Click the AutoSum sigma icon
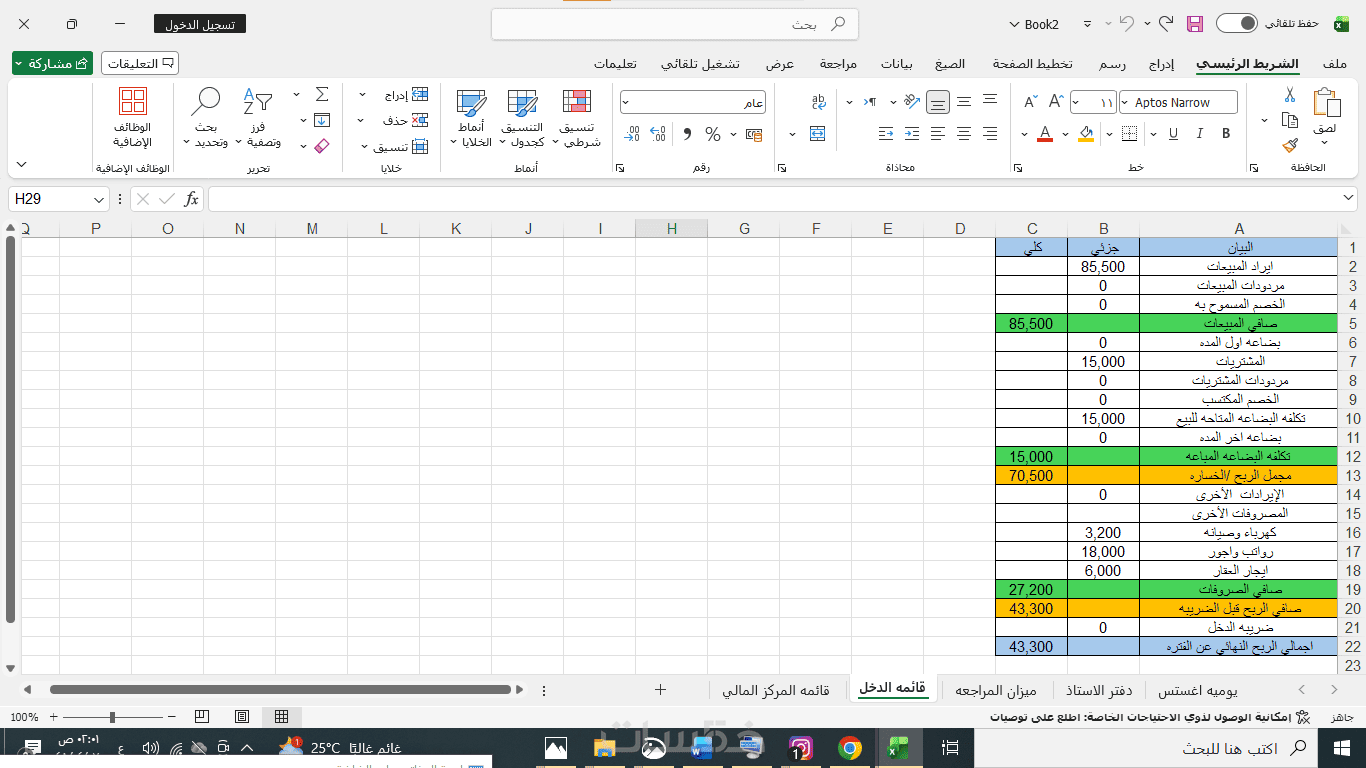The height and width of the screenshot is (768, 1366). (x=321, y=94)
